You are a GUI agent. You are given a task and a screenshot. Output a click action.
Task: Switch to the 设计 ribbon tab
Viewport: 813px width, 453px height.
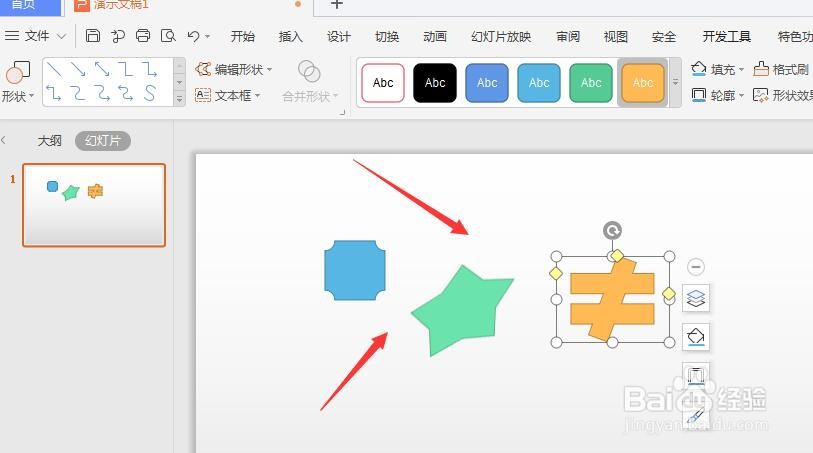tap(339, 36)
